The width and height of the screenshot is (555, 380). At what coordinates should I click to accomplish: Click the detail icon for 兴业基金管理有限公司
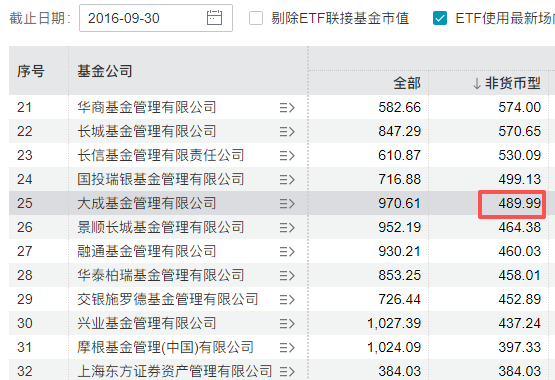tap(287, 323)
